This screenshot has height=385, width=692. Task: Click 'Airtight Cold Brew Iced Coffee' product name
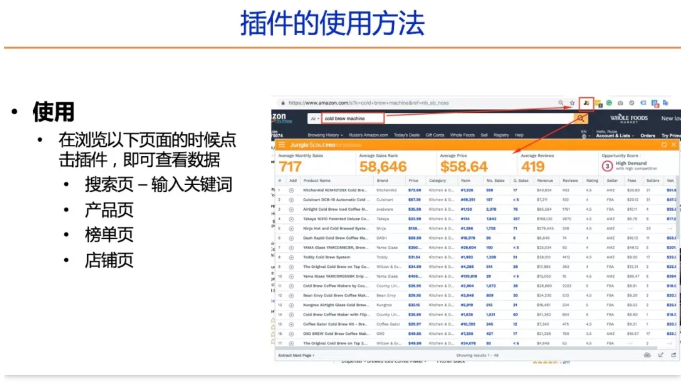(335, 210)
